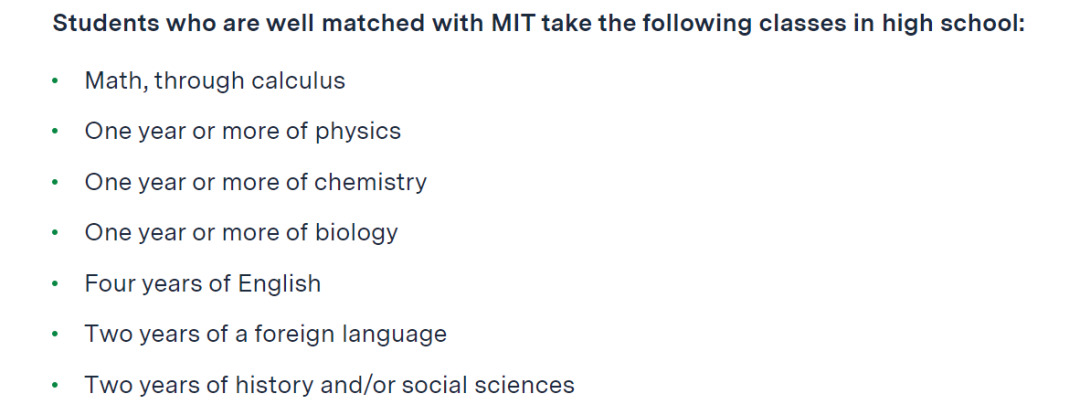Click the word "English" in the list

click(x=280, y=284)
